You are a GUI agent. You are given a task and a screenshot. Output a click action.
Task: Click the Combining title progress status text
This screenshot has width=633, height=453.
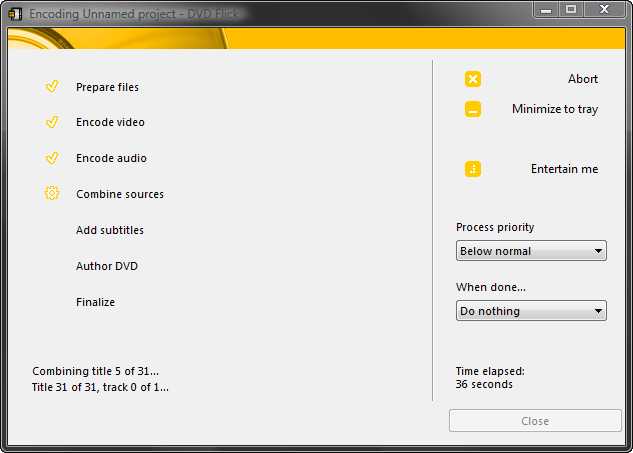(95, 371)
